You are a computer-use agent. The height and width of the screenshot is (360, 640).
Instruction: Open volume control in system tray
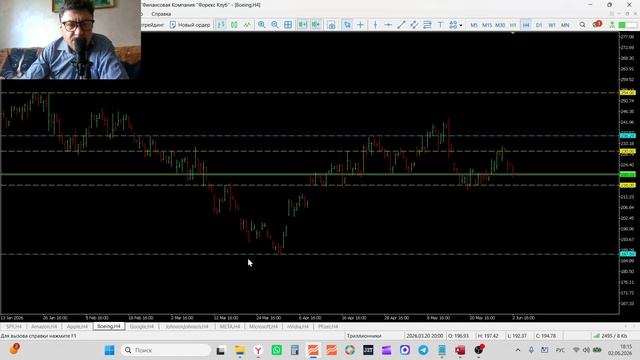click(x=586, y=350)
